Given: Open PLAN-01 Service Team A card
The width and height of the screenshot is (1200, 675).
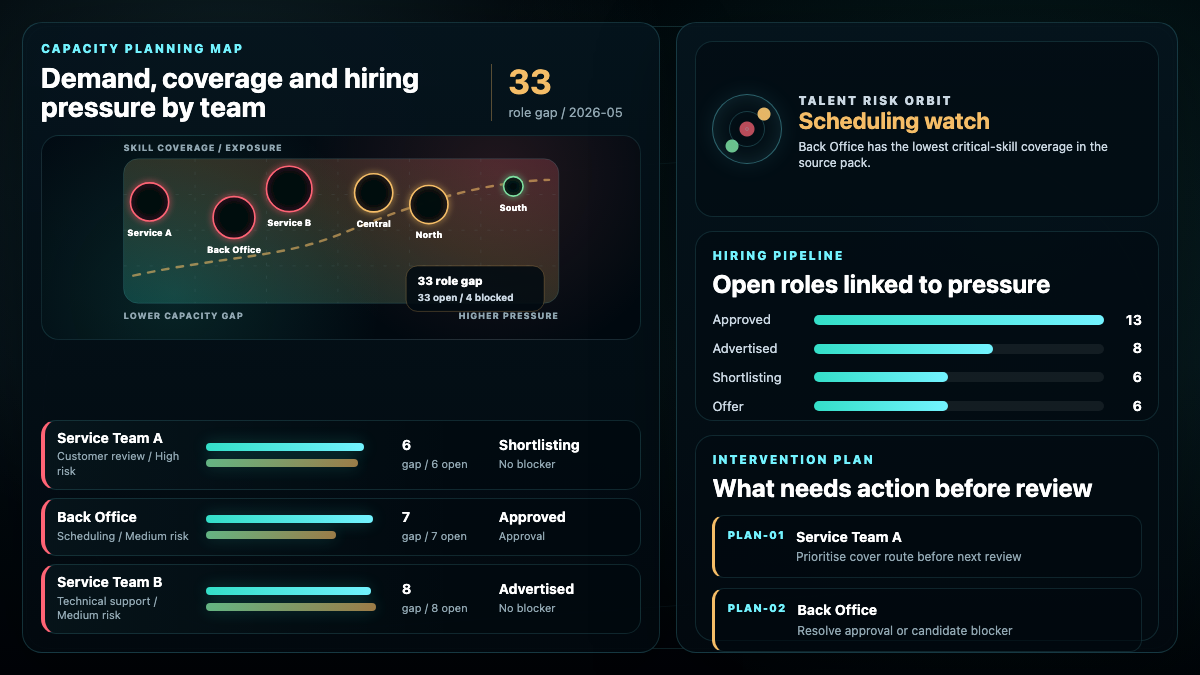Looking at the screenshot, I should [927, 547].
